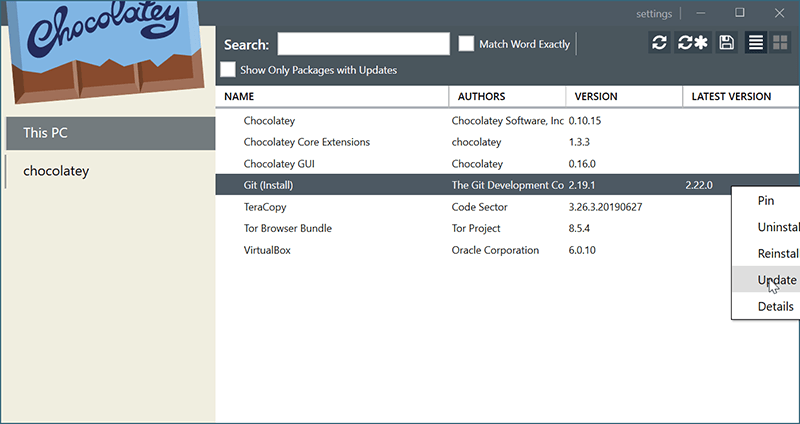Click version 1.3.3 cell
This screenshot has width=800, height=424.
pos(579,142)
